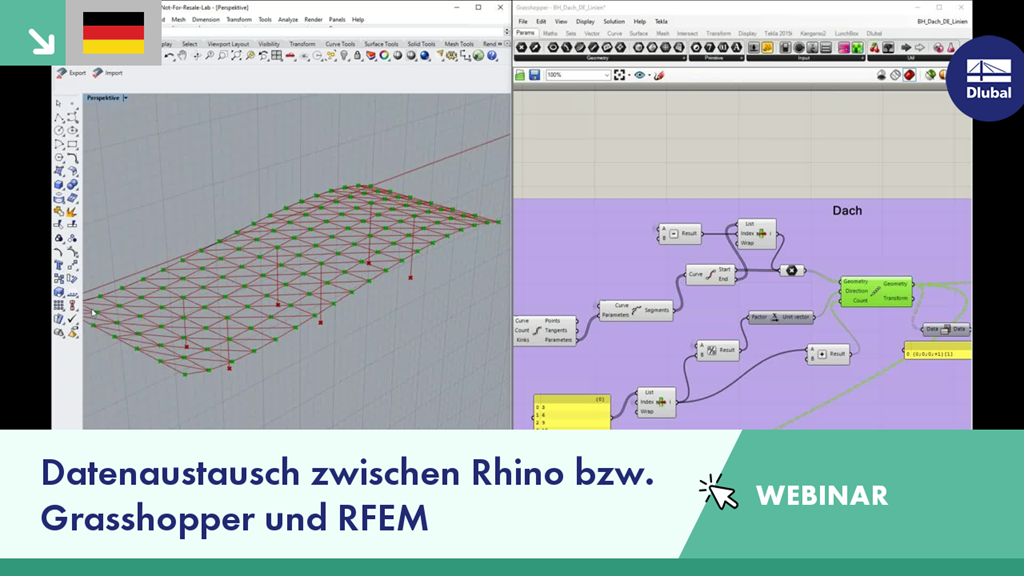
Task: Open the Dimension menu in Rhino
Action: (206, 20)
